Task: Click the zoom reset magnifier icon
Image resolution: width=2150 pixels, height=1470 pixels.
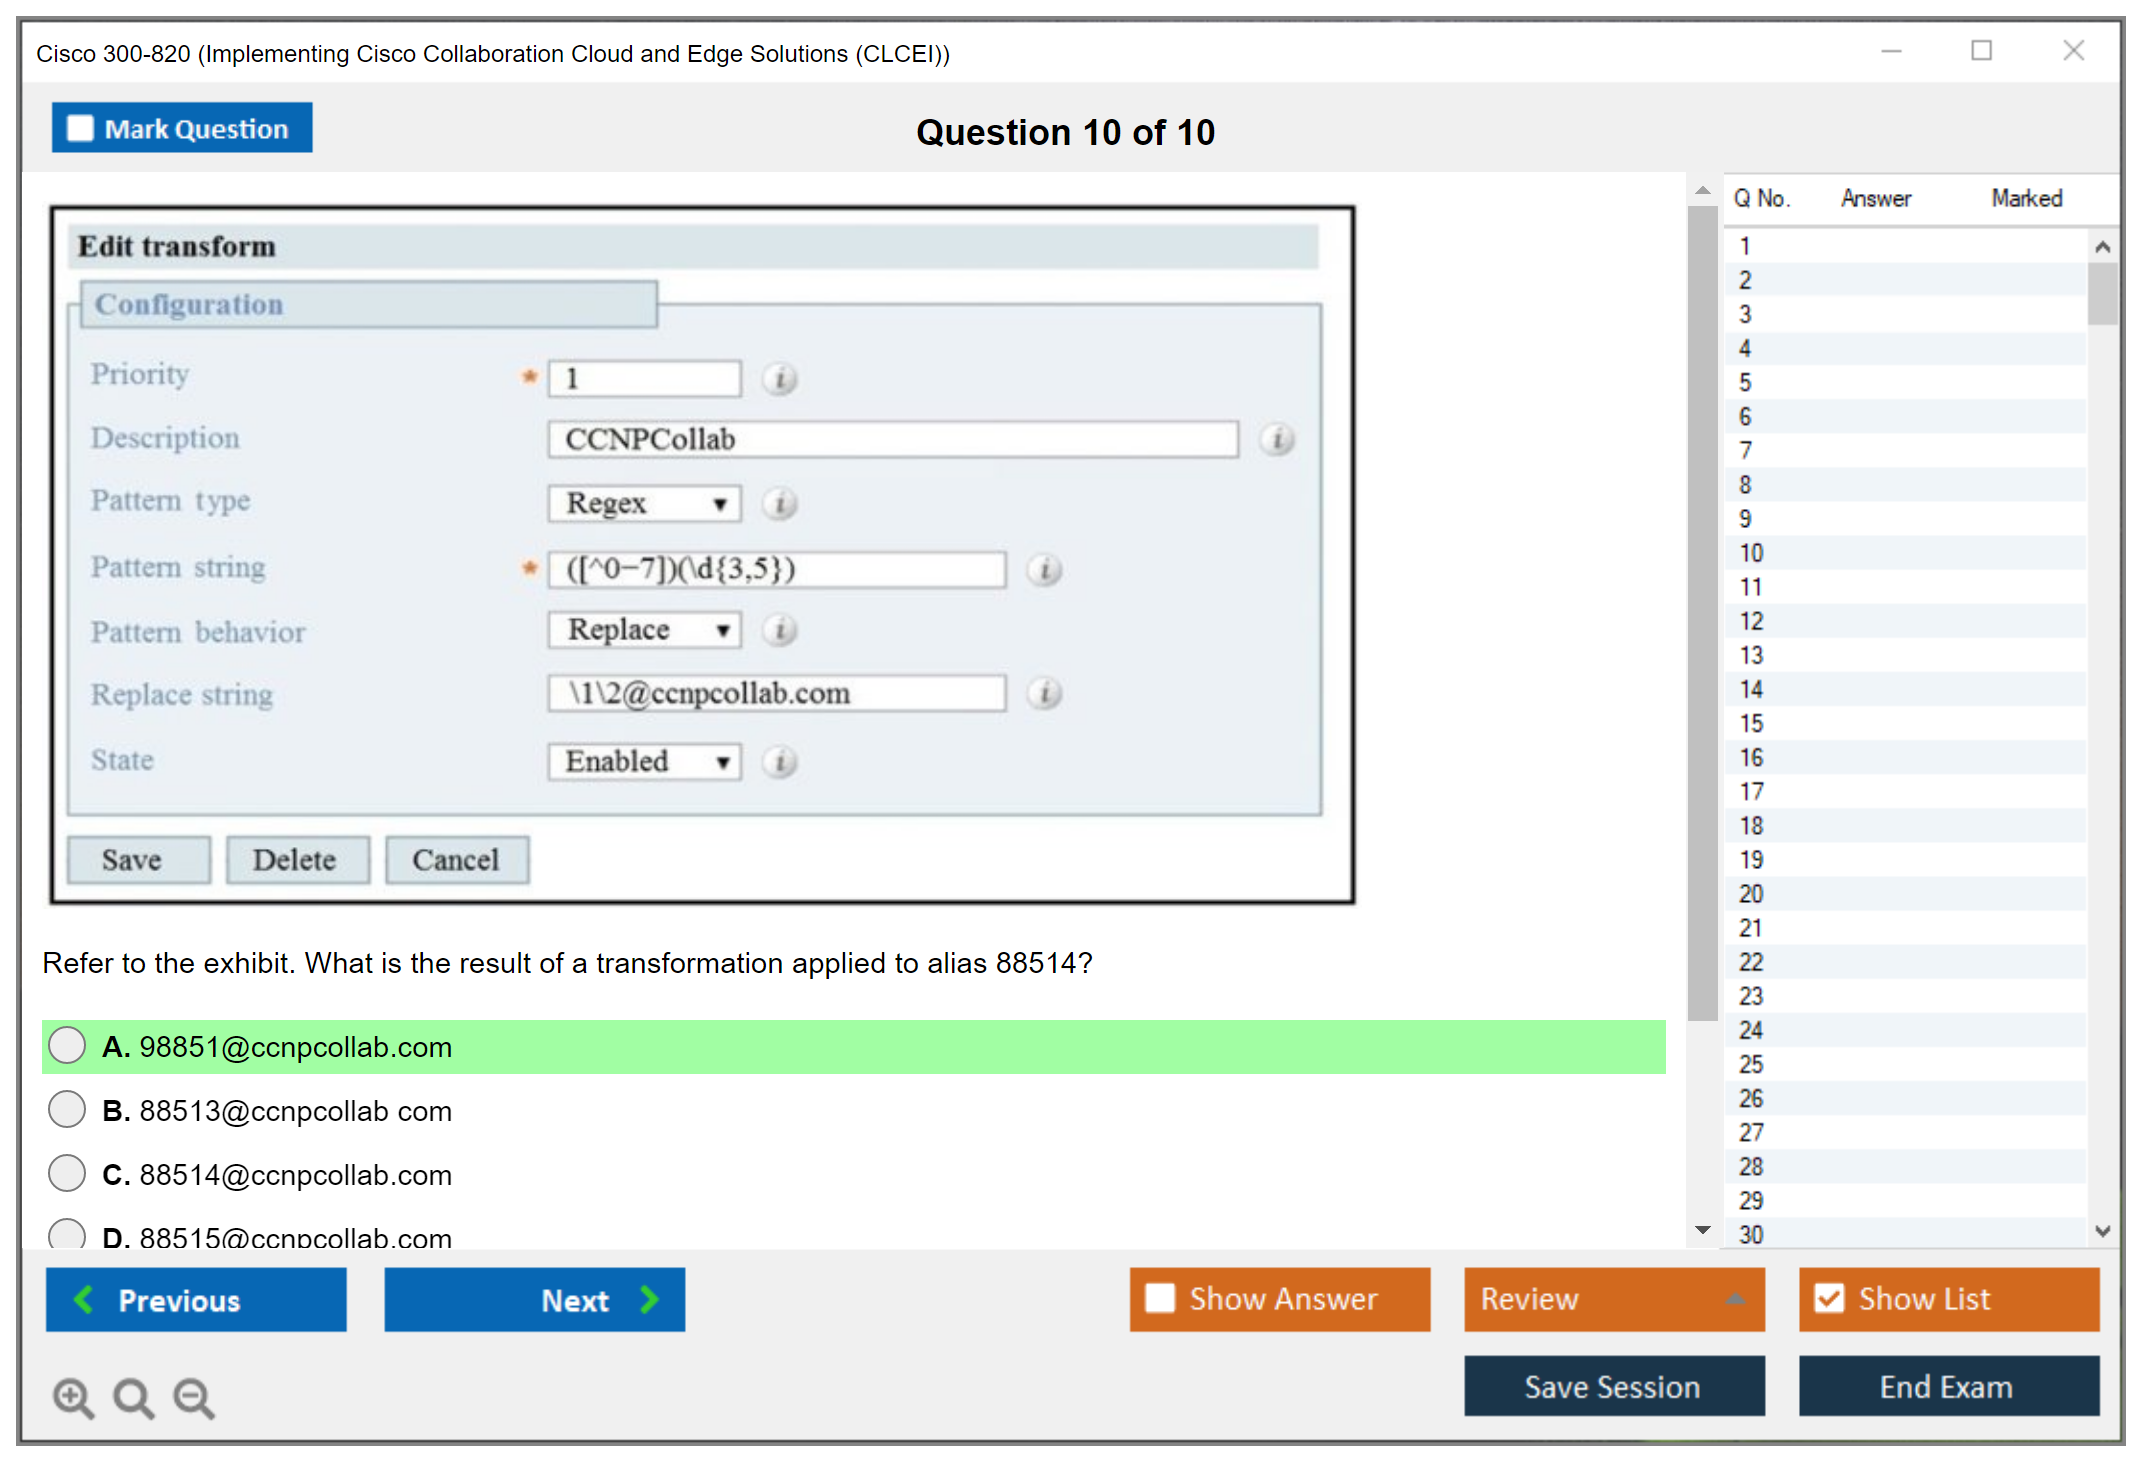Action: click(133, 1397)
